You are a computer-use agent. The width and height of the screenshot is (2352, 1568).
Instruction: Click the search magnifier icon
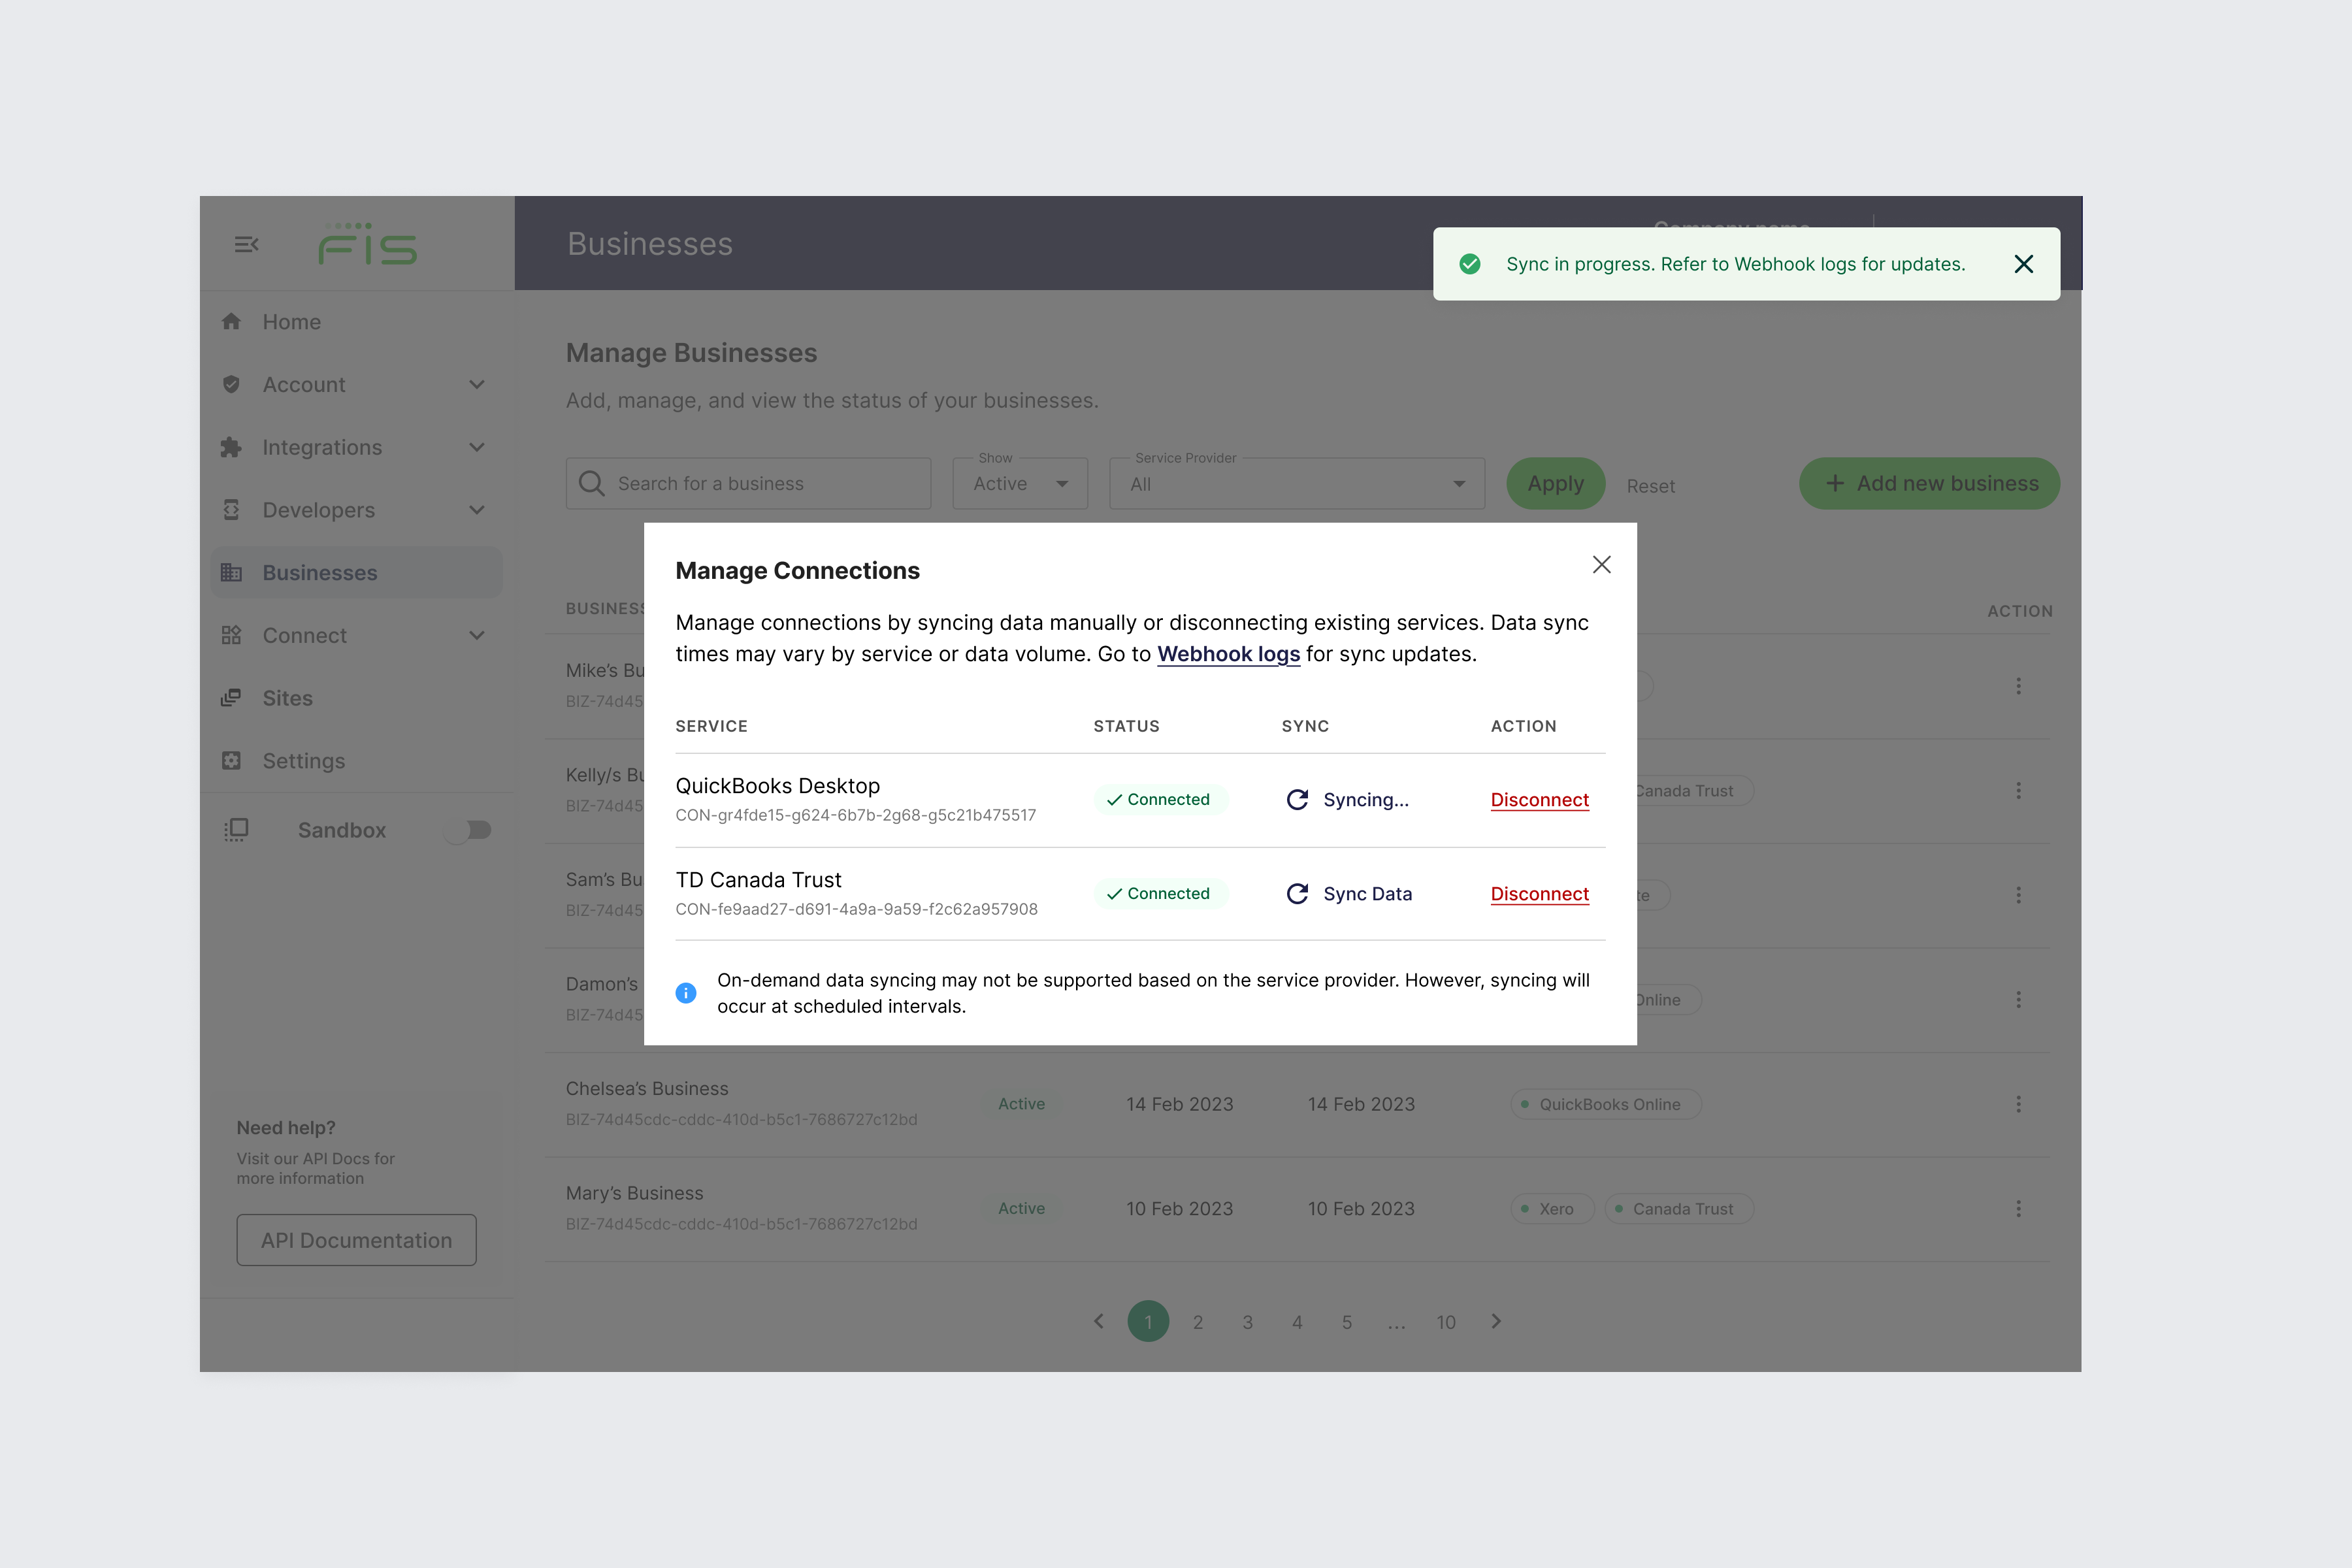(592, 484)
